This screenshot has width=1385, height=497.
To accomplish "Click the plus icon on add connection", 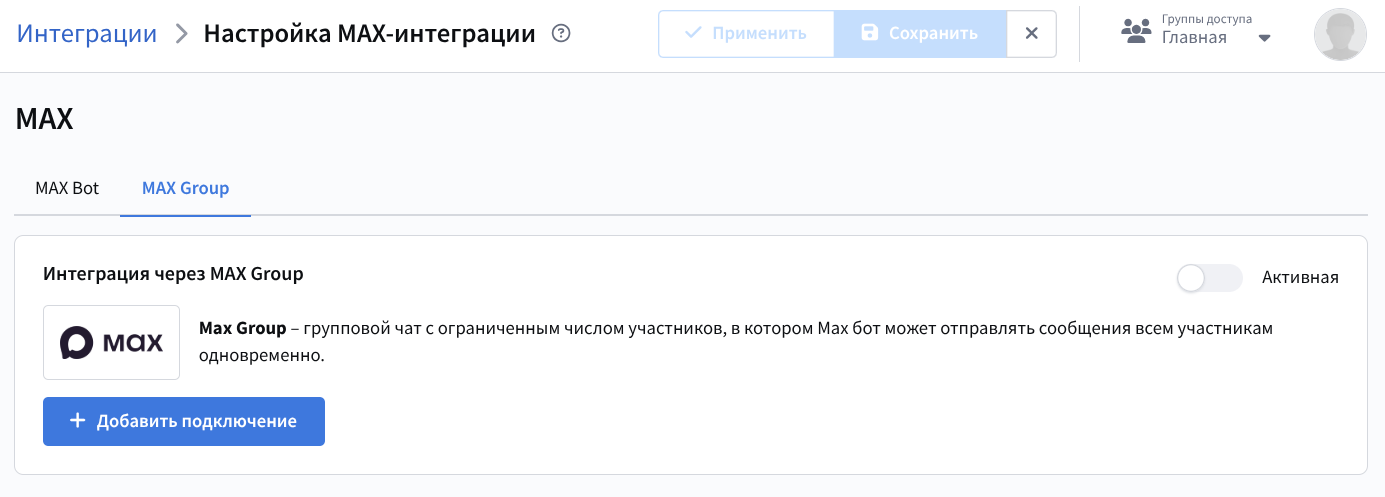I will (77, 421).
